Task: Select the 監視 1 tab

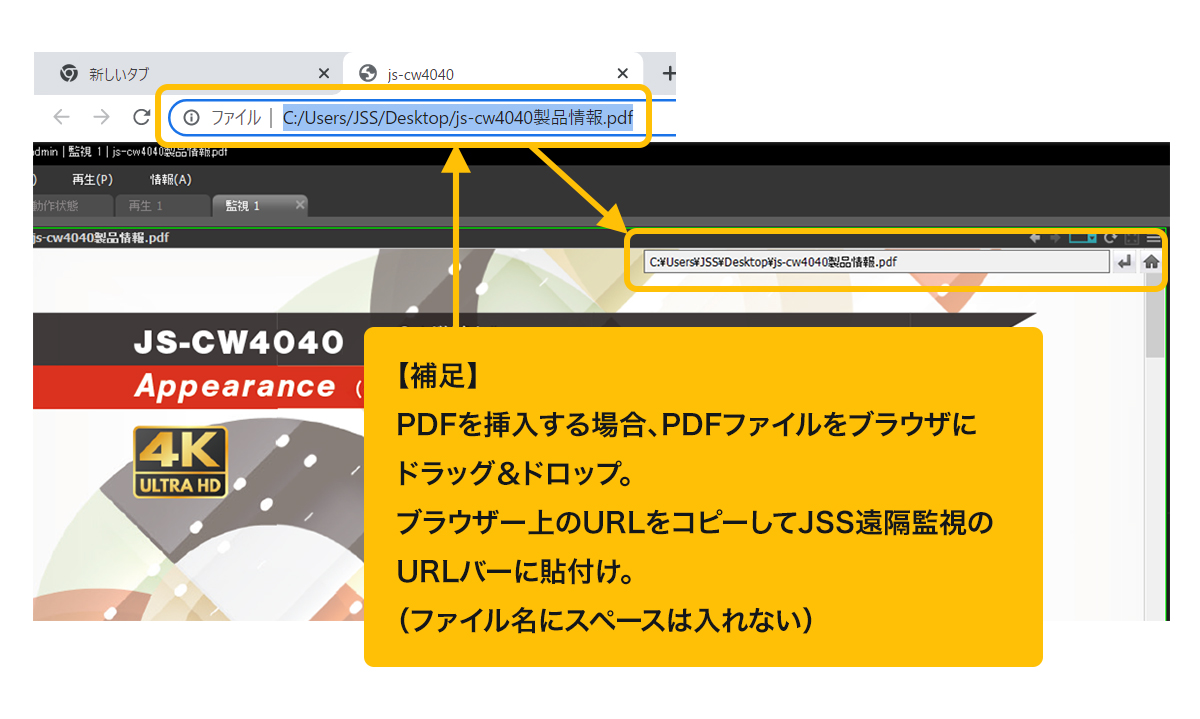Action: click(x=259, y=206)
